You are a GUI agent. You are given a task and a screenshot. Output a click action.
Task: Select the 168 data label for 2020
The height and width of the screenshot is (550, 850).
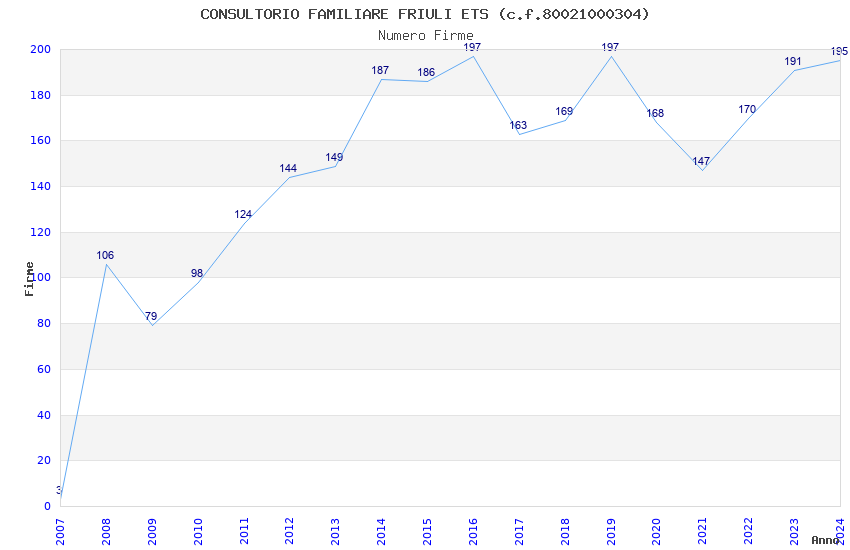tap(655, 113)
